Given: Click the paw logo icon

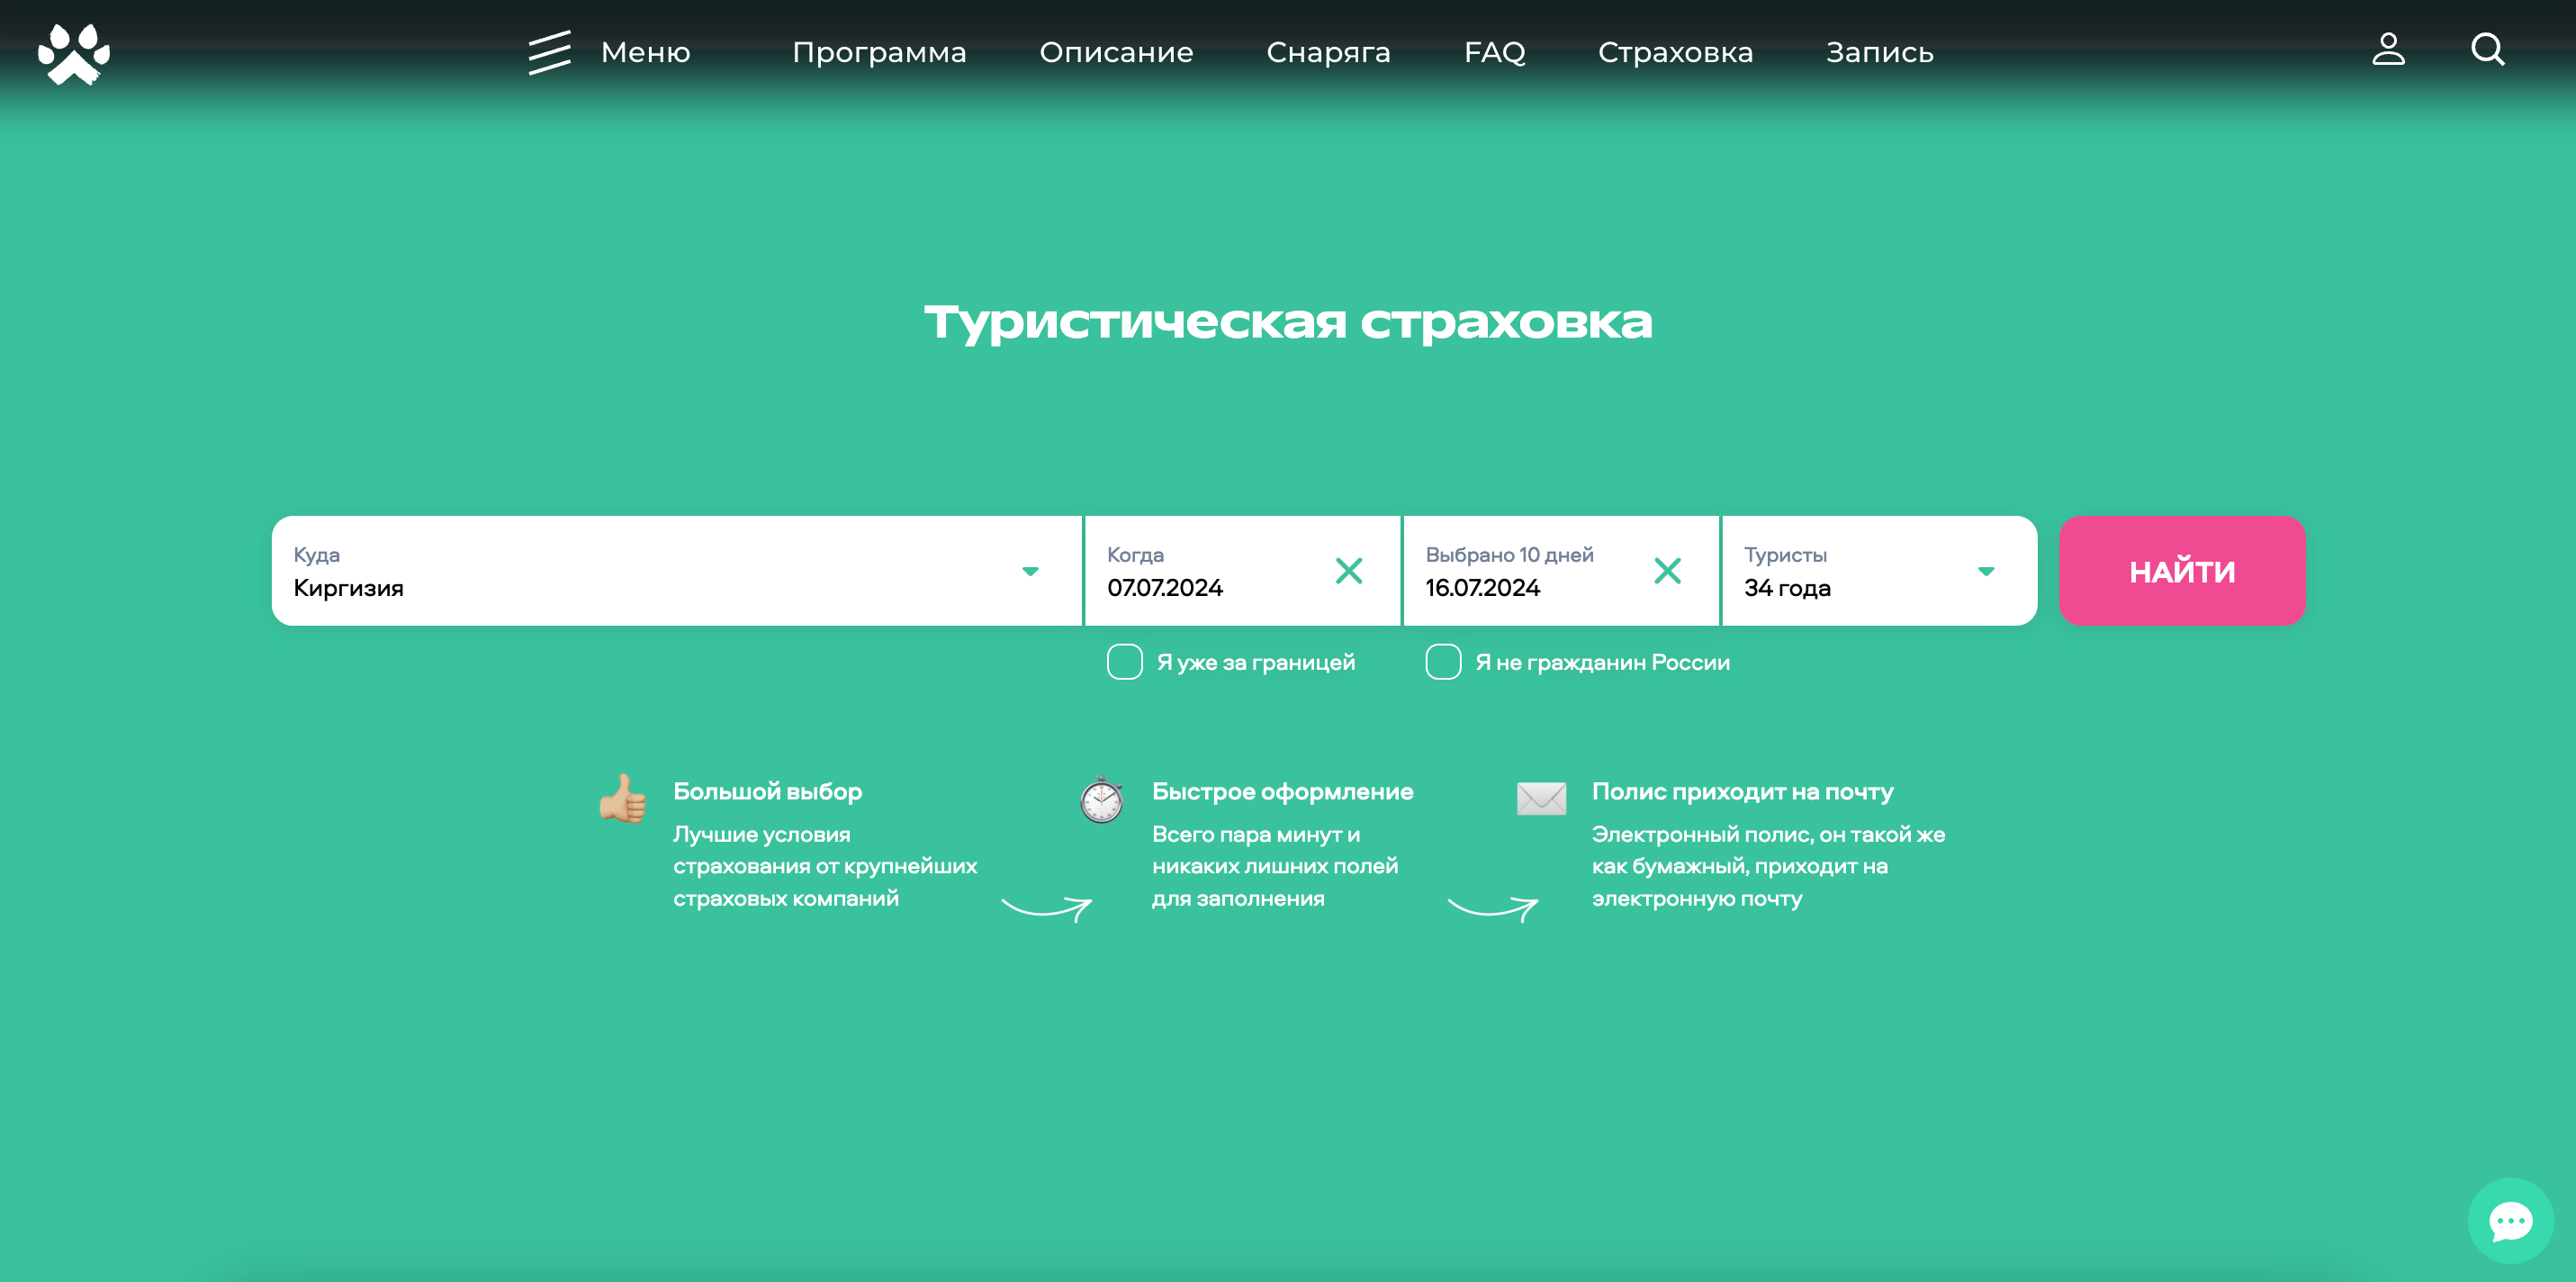Looking at the screenshot, I should 74,54.
